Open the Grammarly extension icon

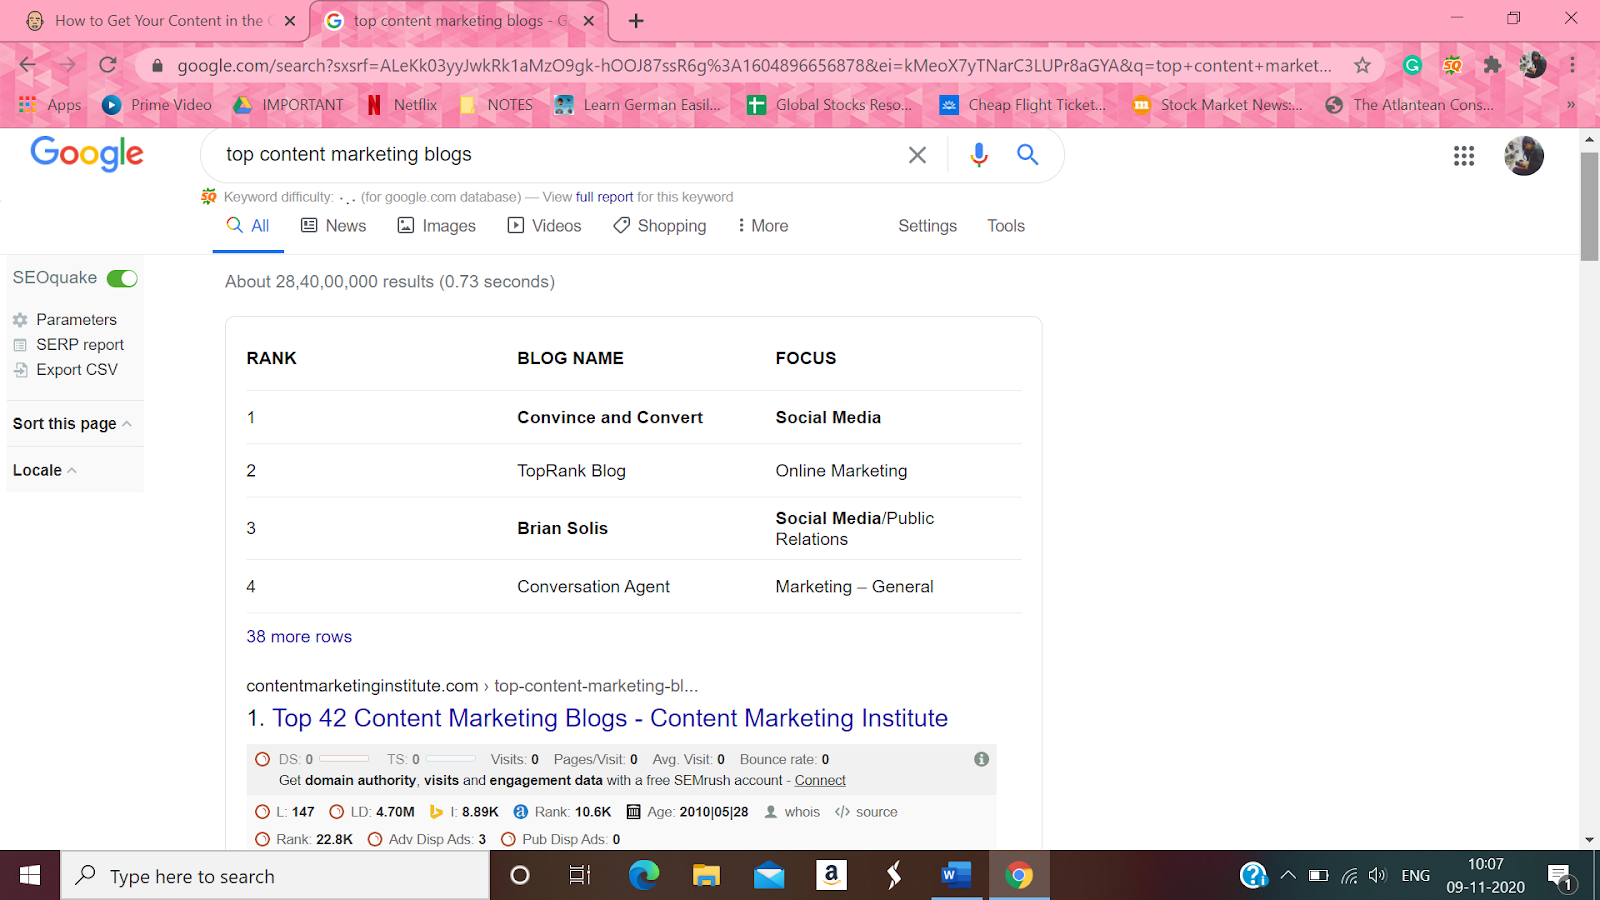1412,65
